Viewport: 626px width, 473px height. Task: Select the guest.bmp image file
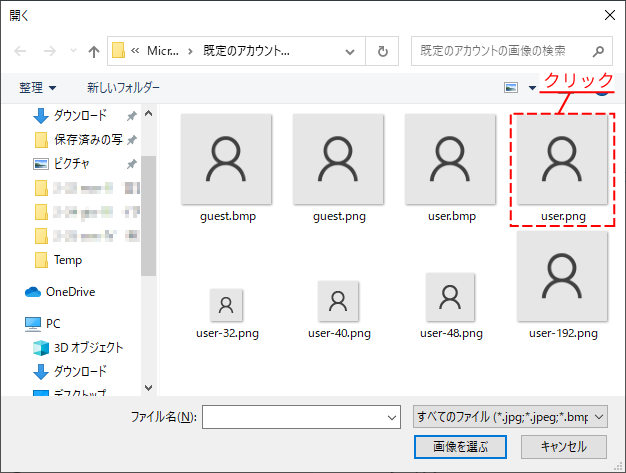(227, 165)
